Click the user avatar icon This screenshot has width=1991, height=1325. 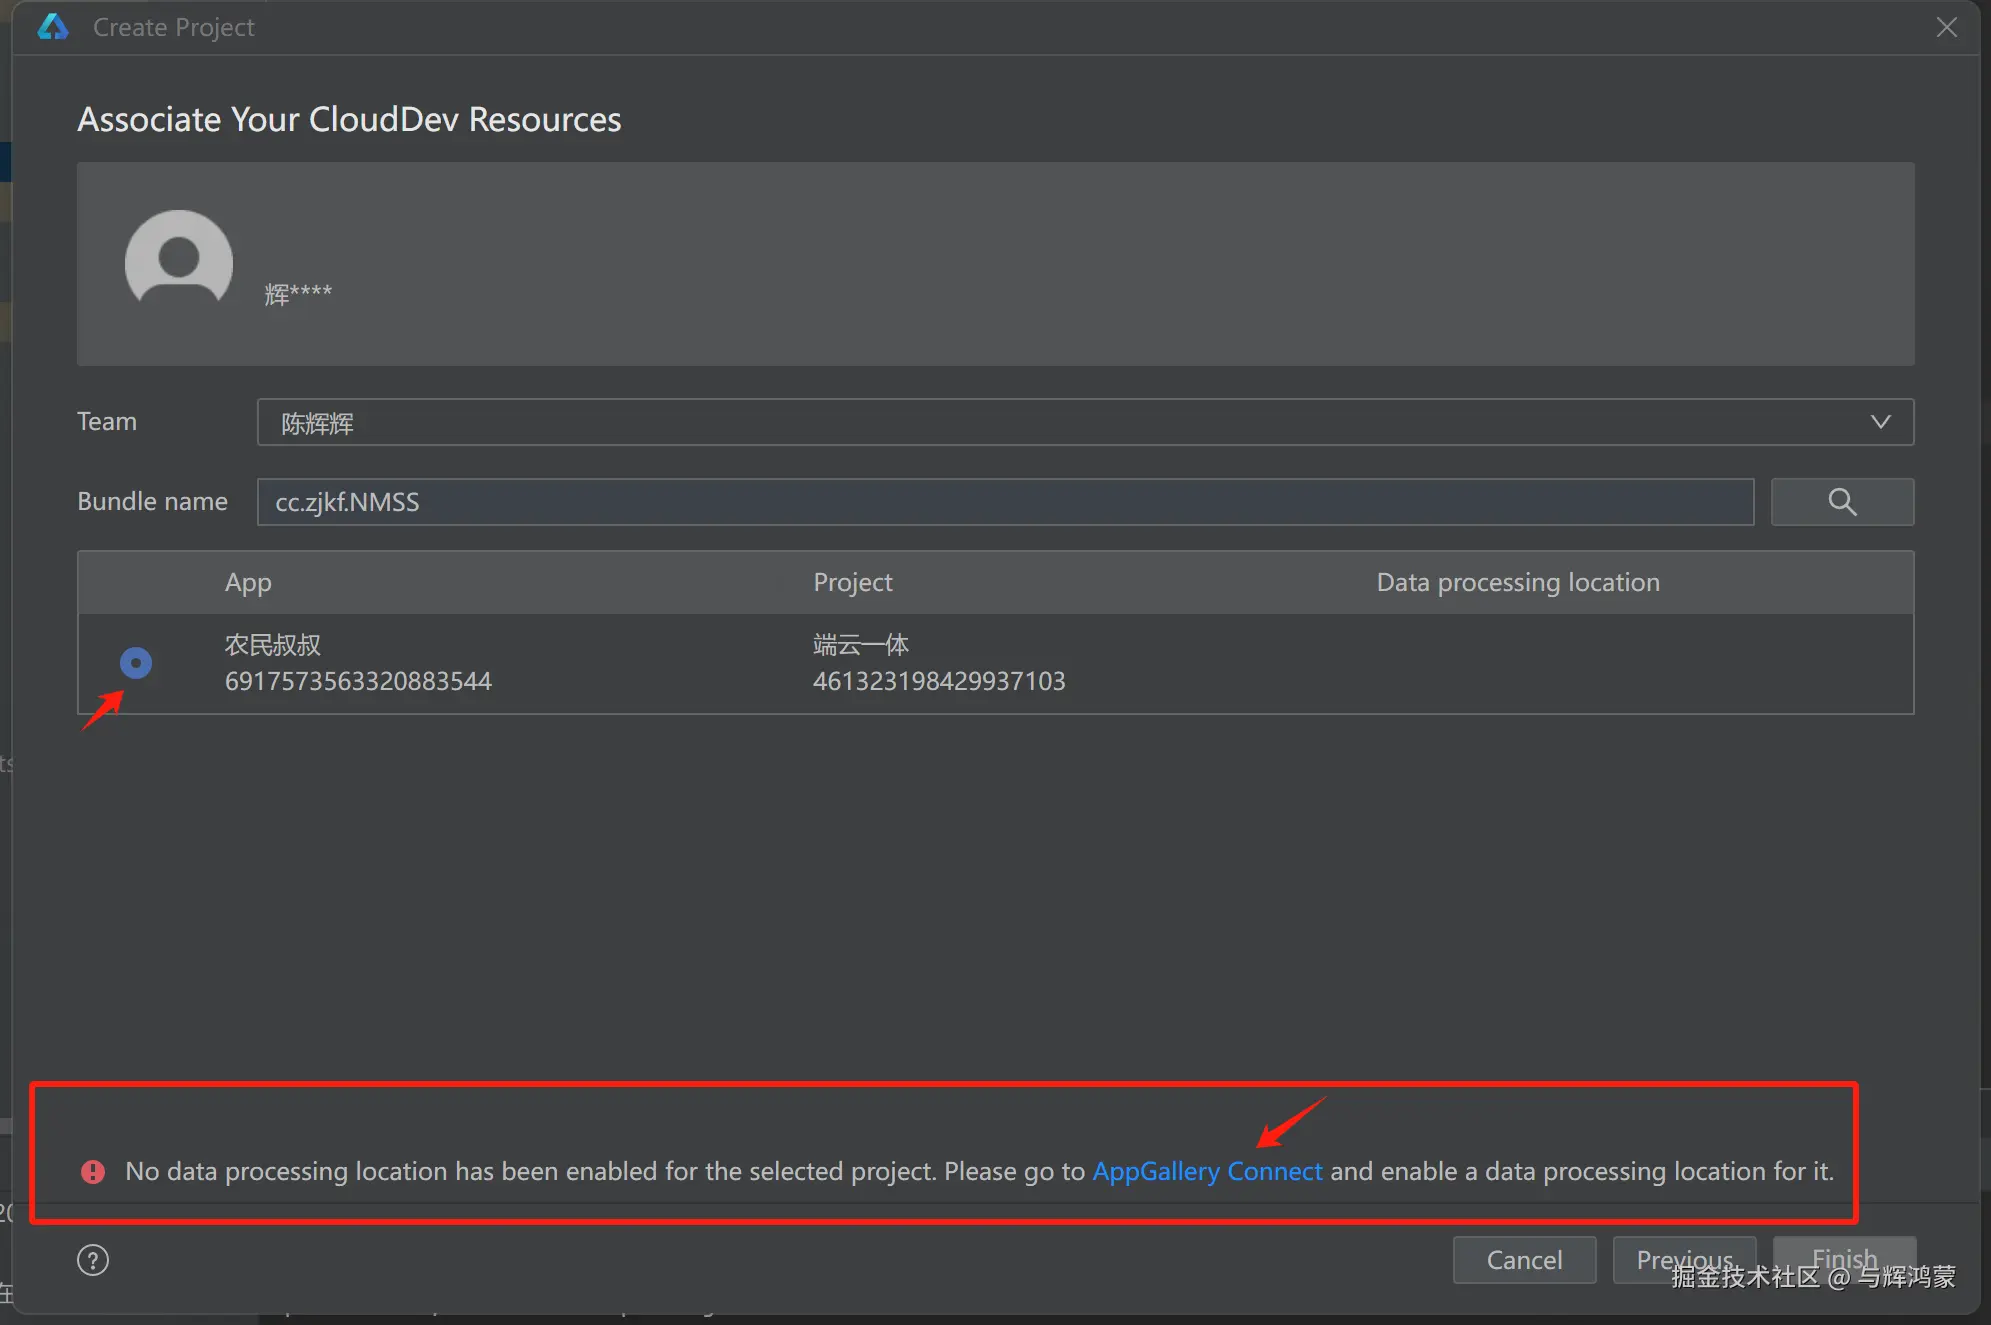(x=179, y=258)
